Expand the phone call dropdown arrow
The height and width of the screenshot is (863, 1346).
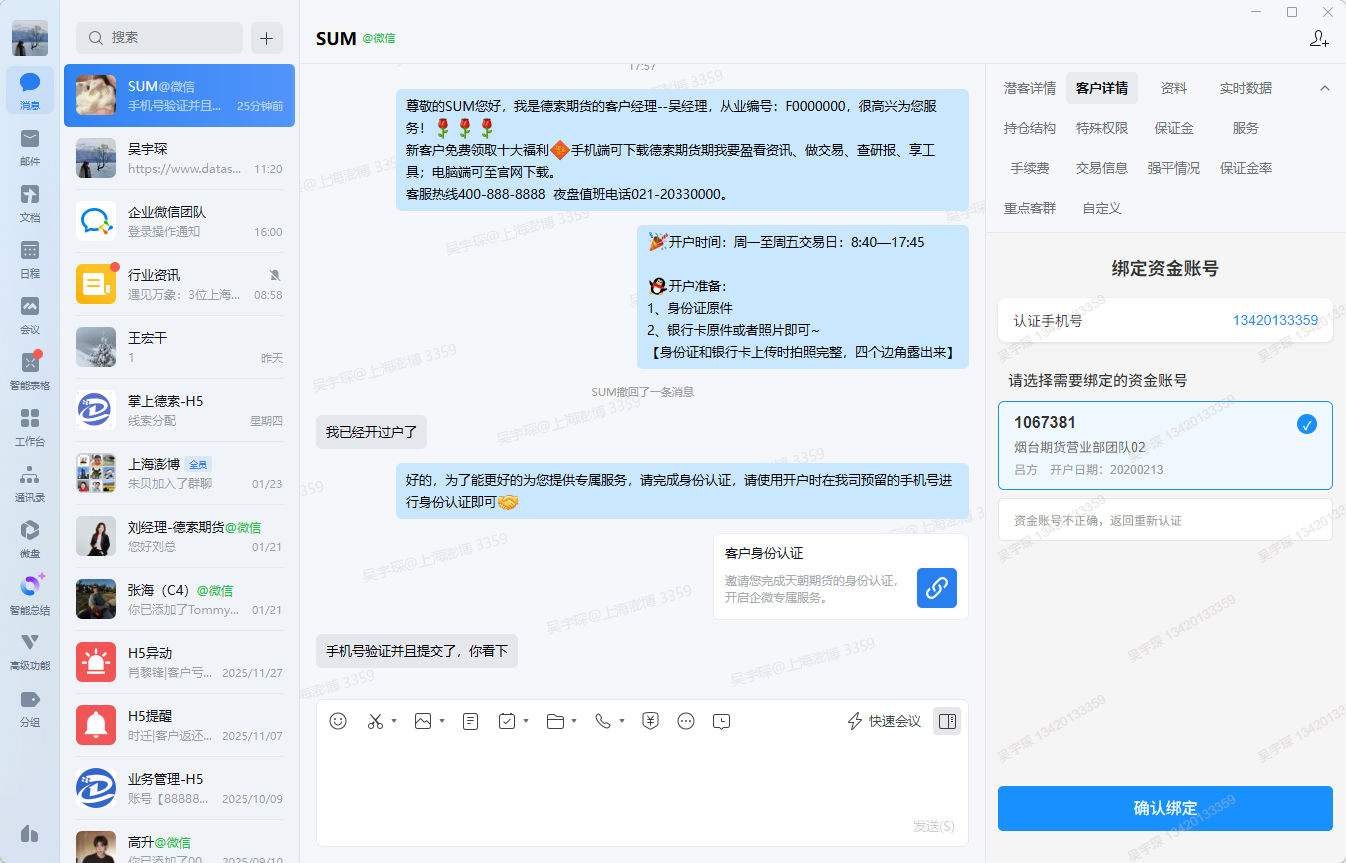(x=622, y=721)
